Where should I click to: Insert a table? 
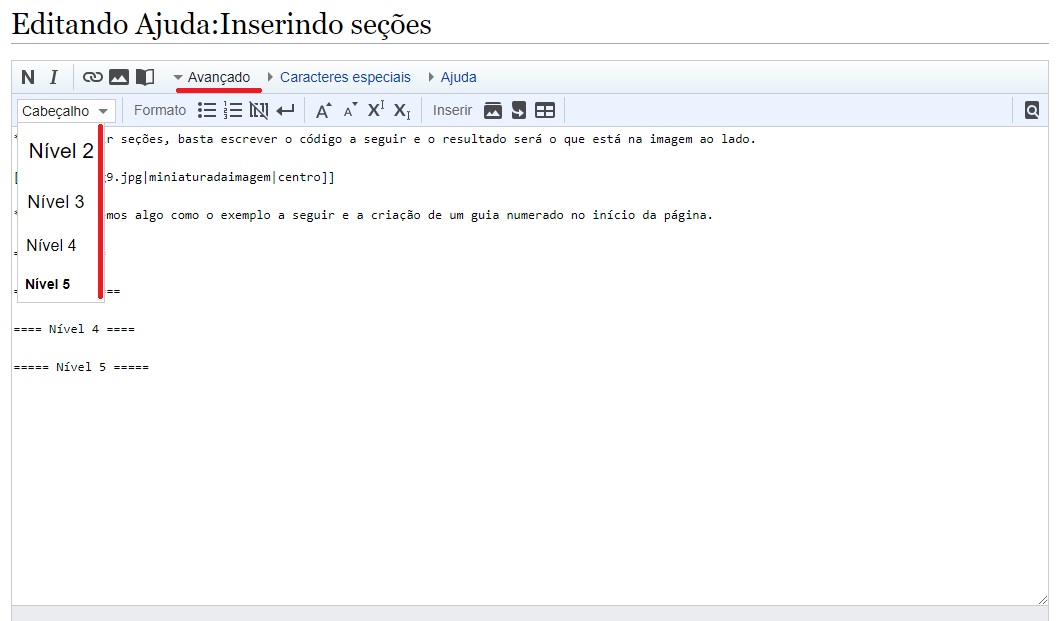545,110
